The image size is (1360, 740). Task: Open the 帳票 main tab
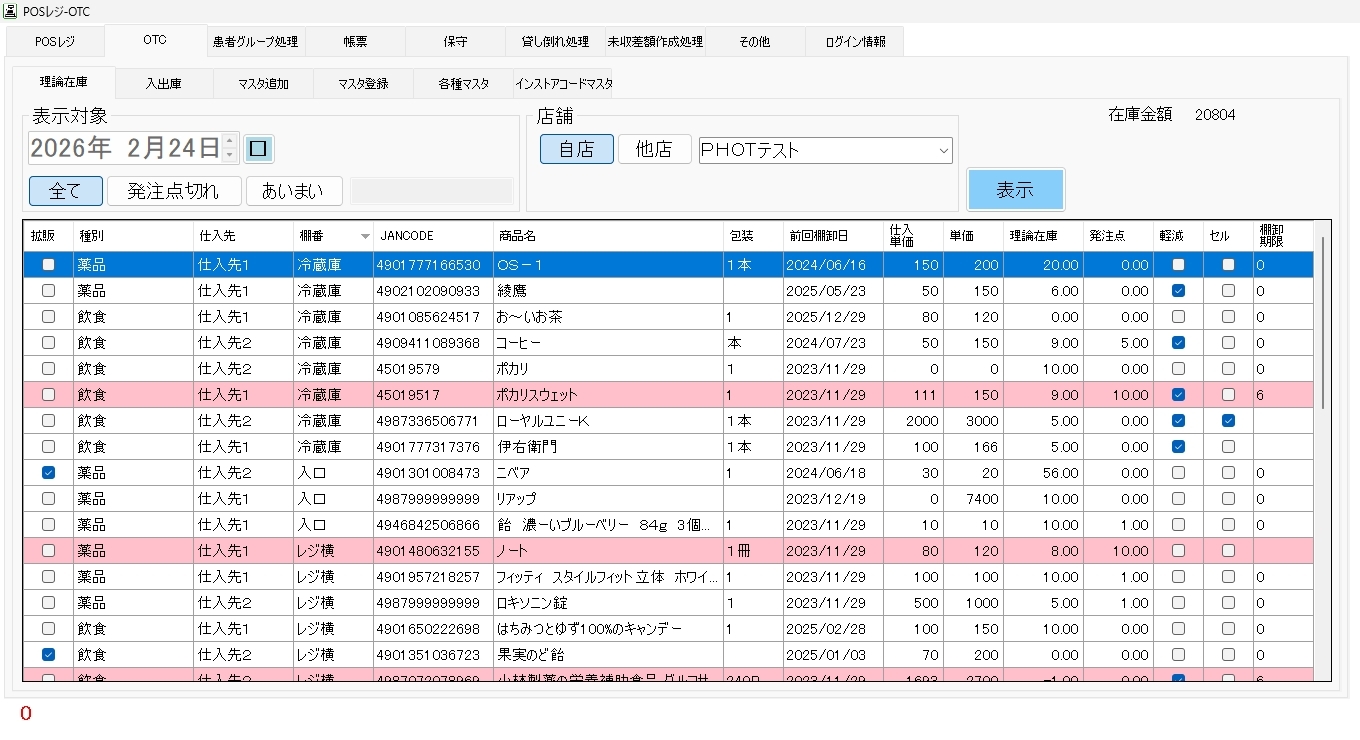tap(355, 42)
